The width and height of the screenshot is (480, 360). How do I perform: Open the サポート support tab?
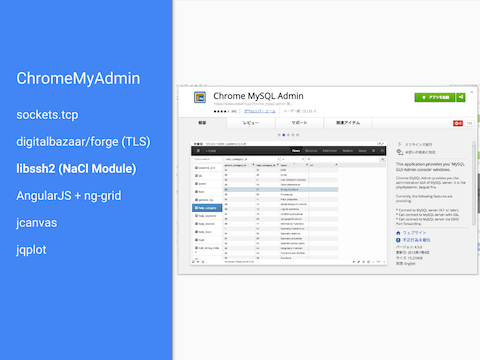(x=299, y=123)
